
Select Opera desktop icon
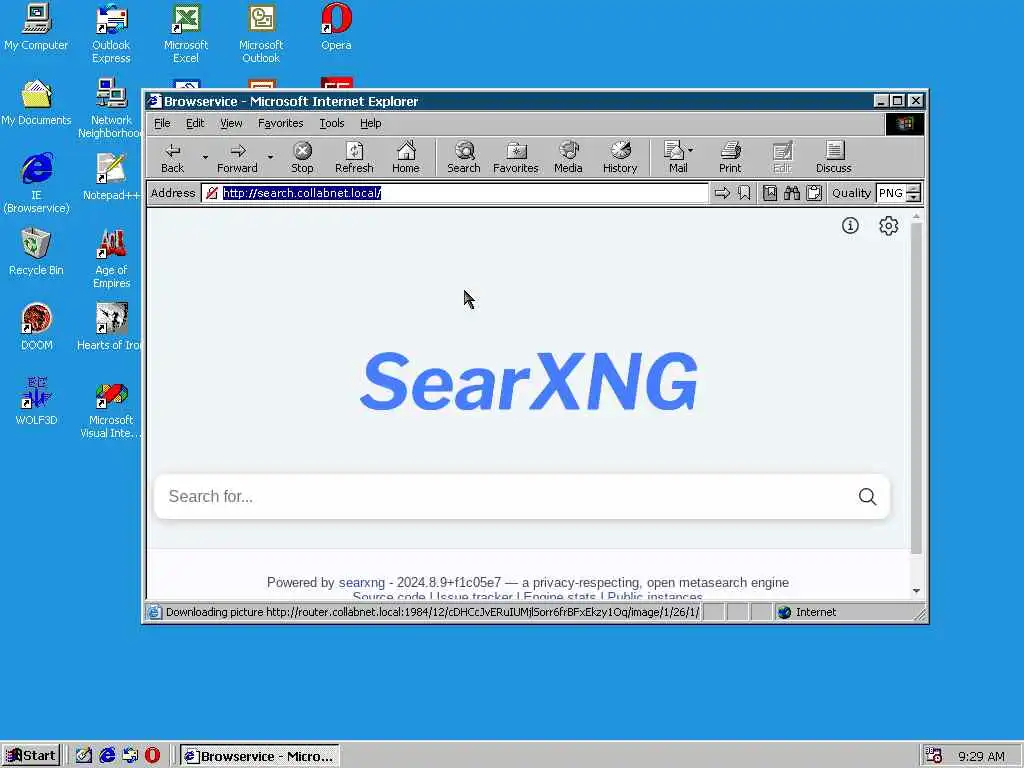[x=336, y=27]
